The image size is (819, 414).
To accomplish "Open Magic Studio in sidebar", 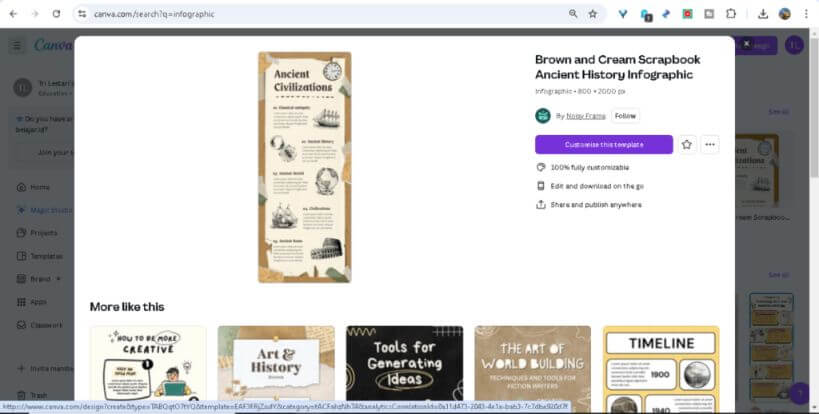I will pos(45,210).
